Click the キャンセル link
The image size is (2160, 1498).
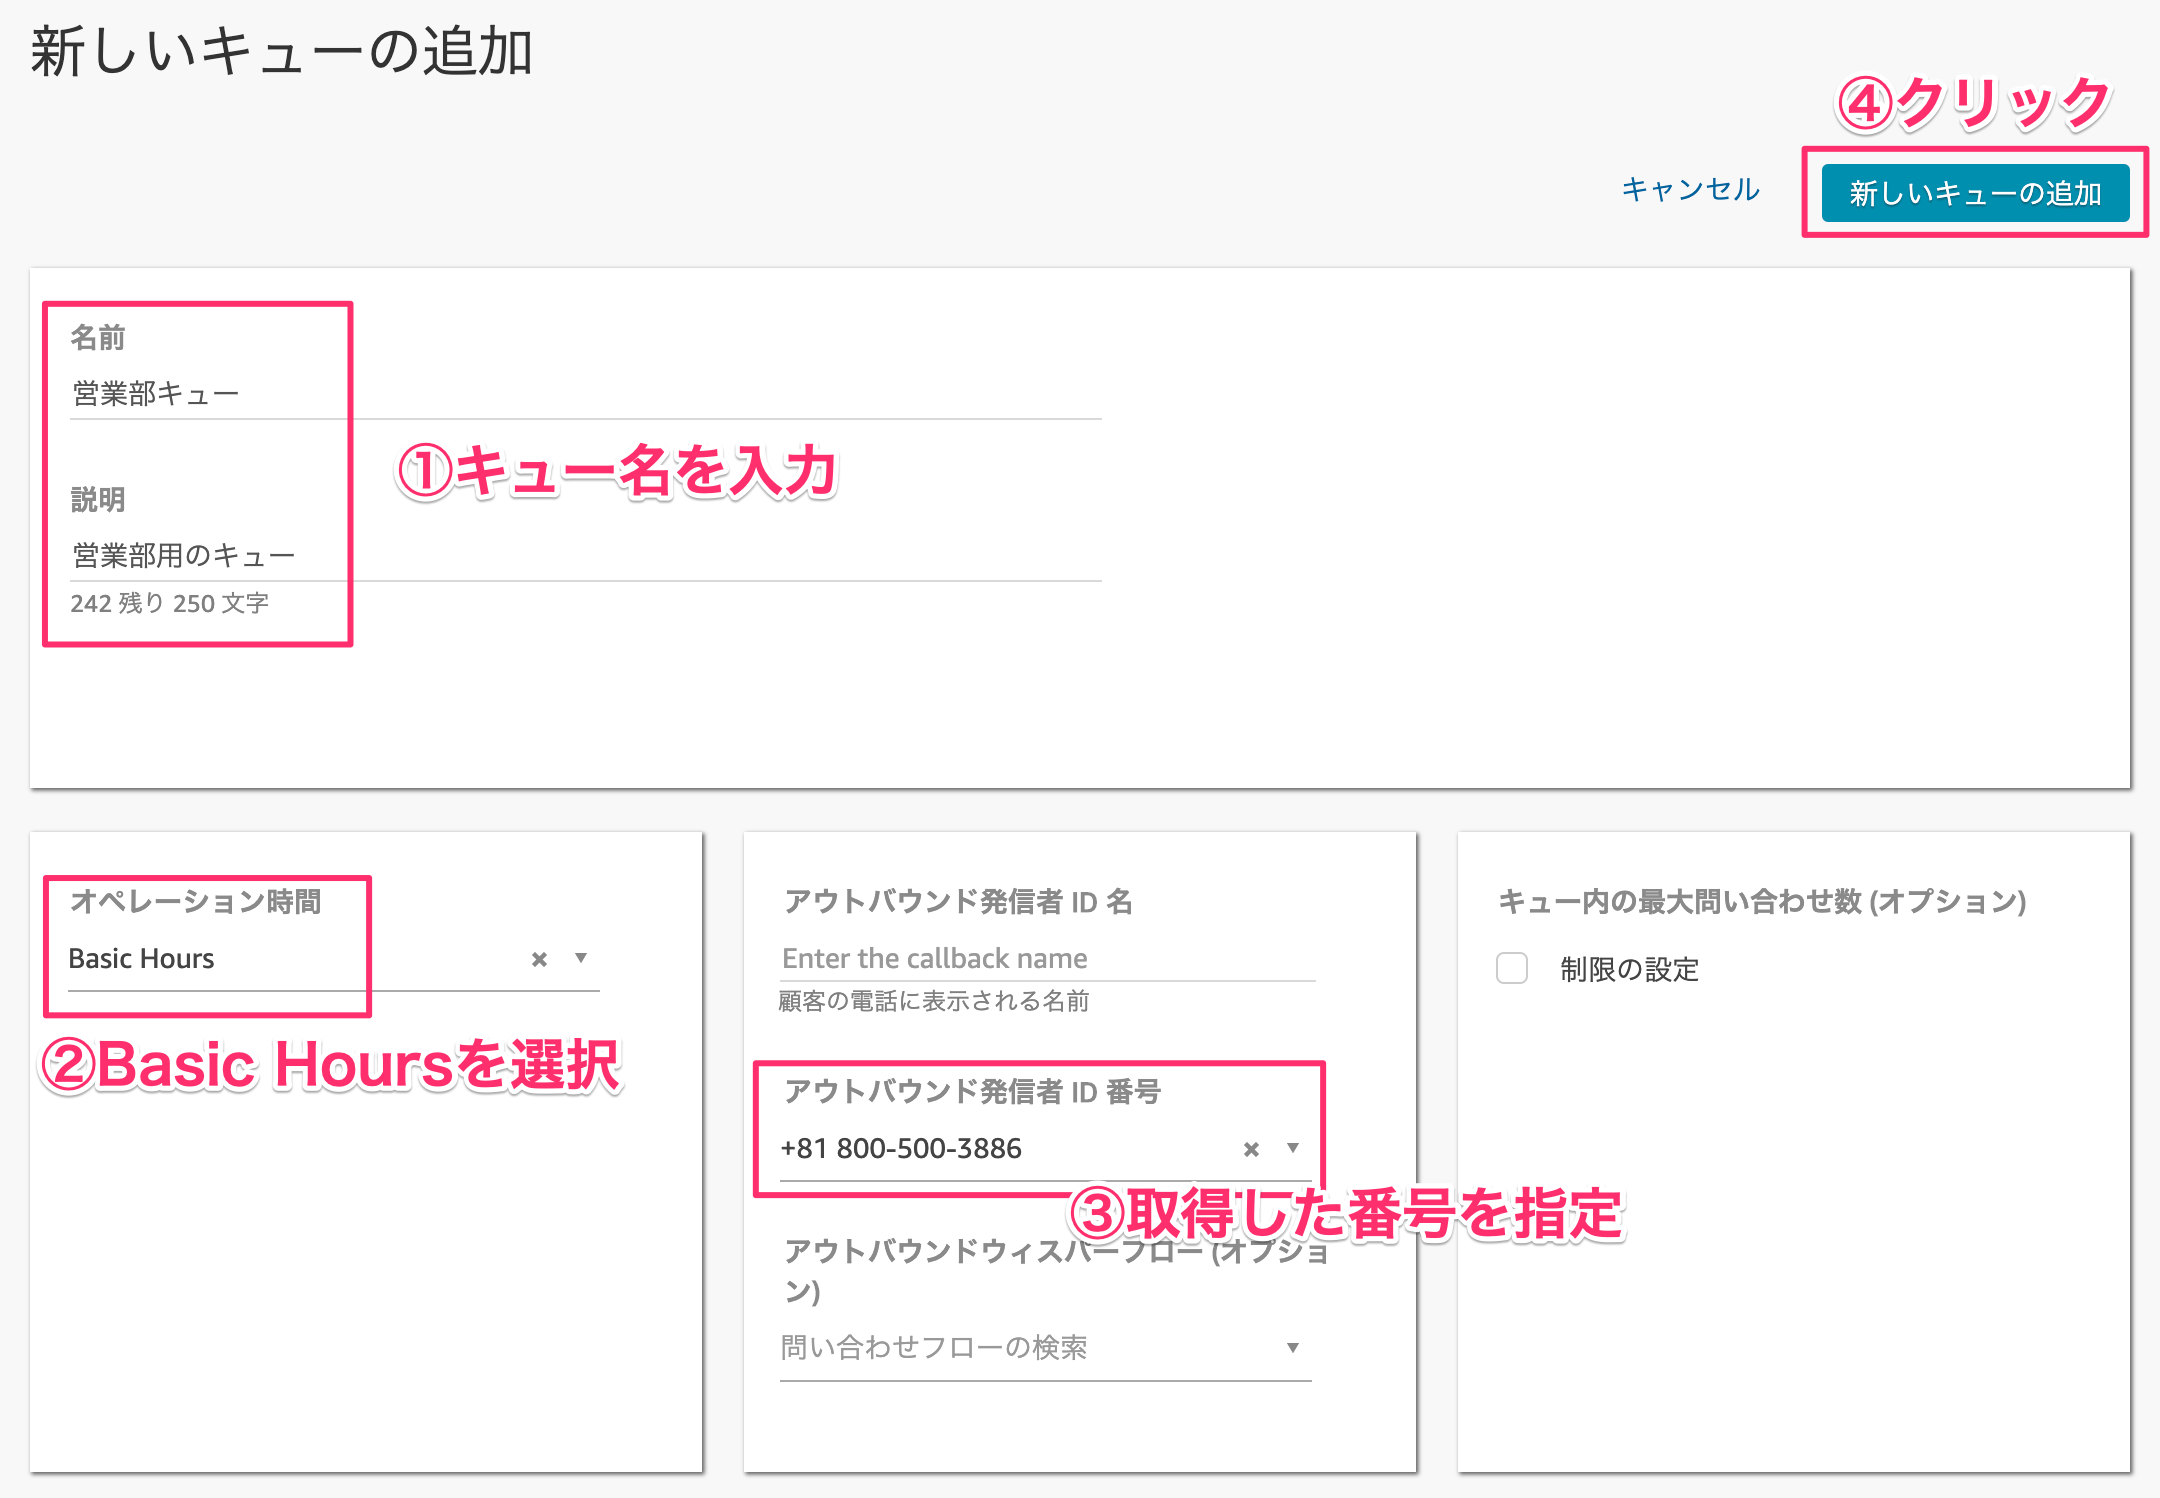click(x=1690, y=190)
